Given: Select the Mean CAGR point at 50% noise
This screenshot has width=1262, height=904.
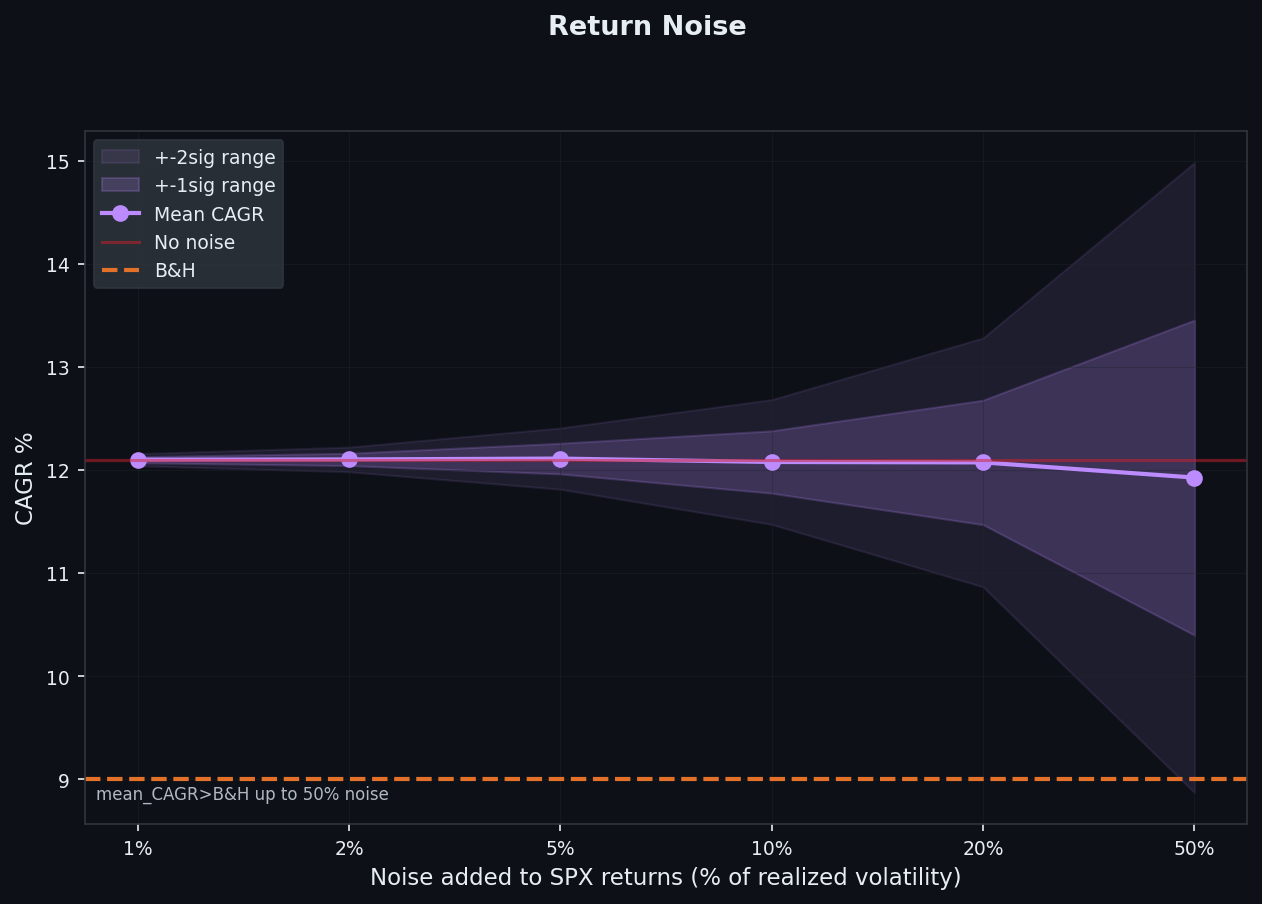Looking at the screenshot, I should 1194,478.
